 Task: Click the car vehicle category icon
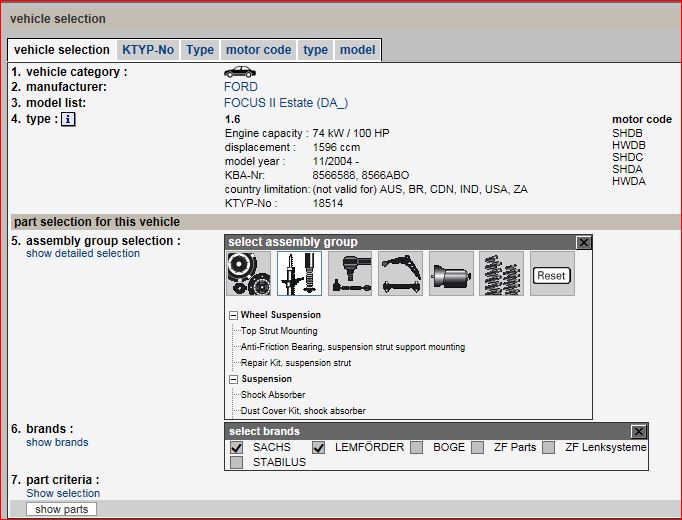(240, 72)
